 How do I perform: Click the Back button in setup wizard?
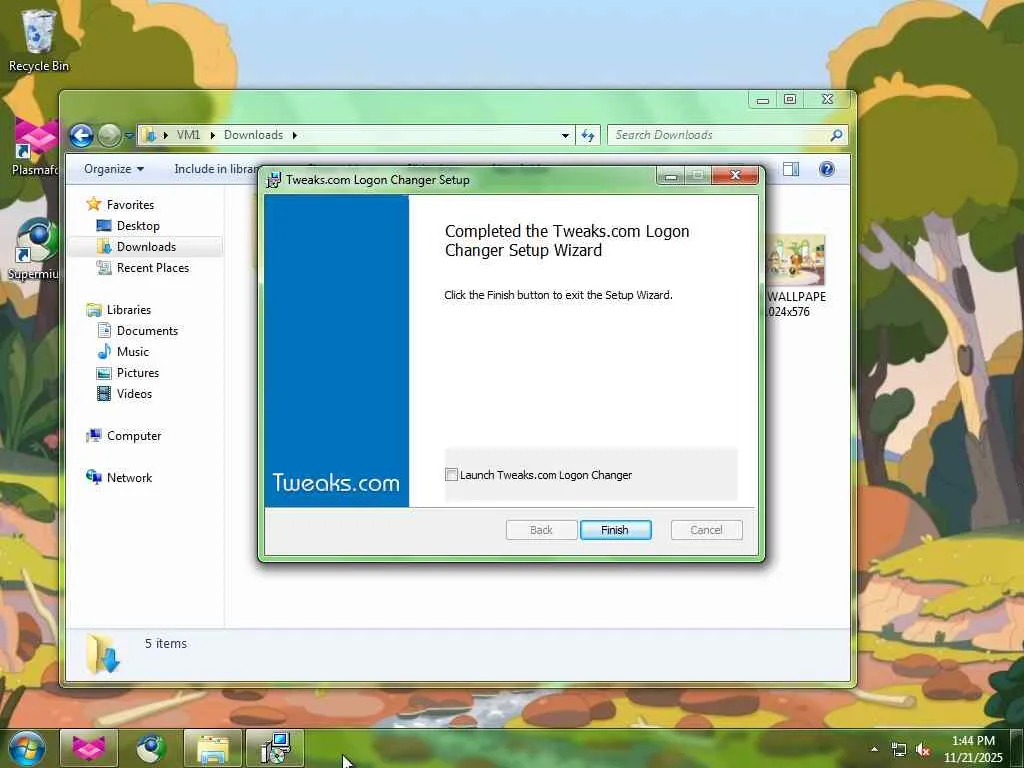coord(541,530)
